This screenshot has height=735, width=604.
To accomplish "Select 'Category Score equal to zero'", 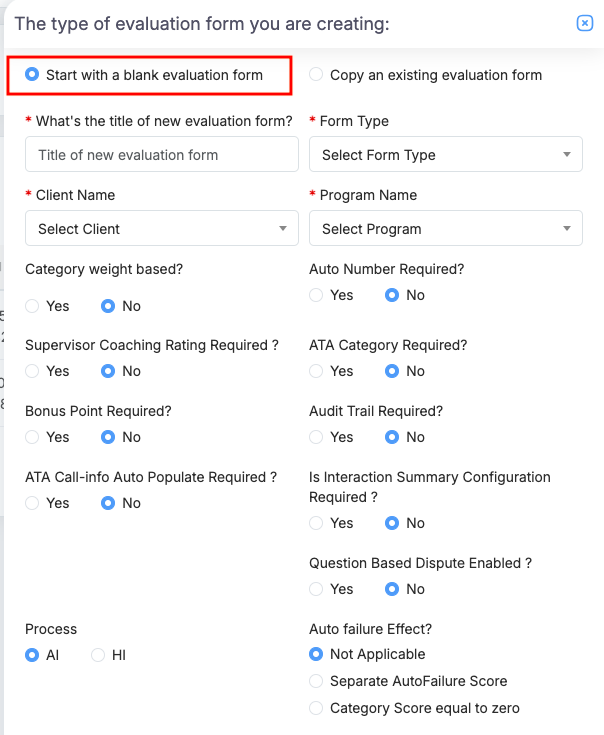I will [317, 708].
